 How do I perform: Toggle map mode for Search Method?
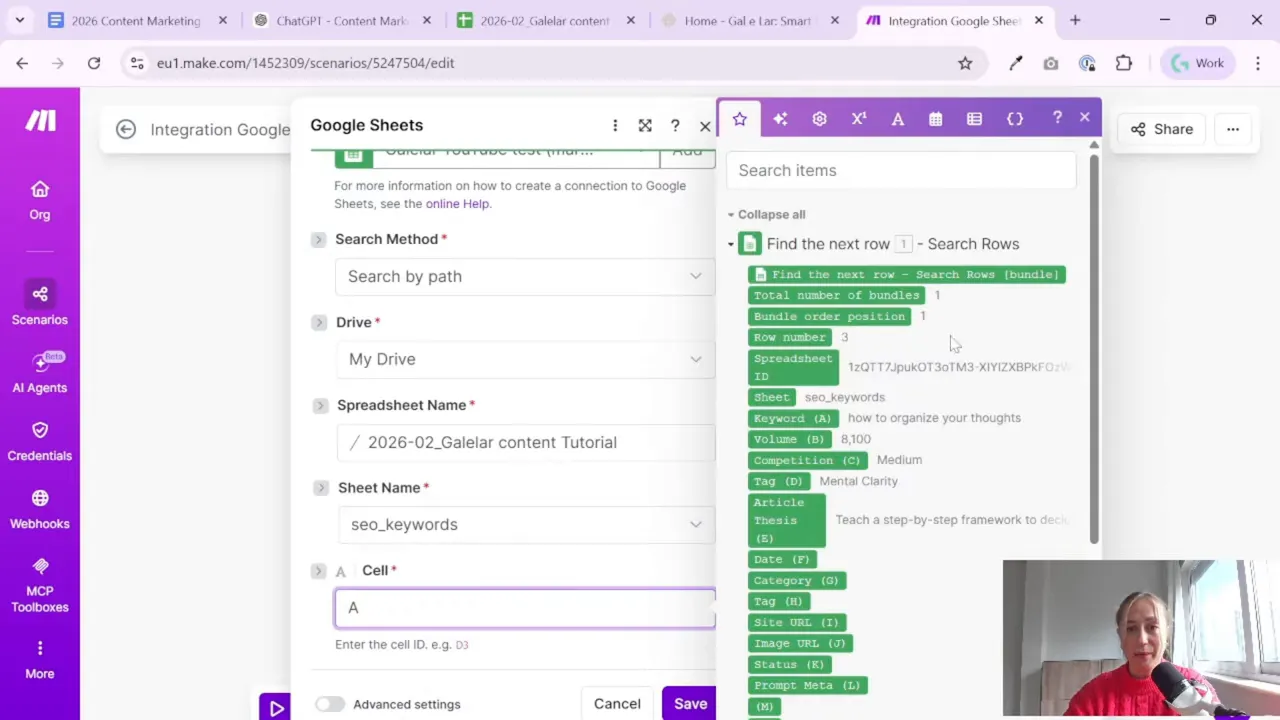[318, 239]
